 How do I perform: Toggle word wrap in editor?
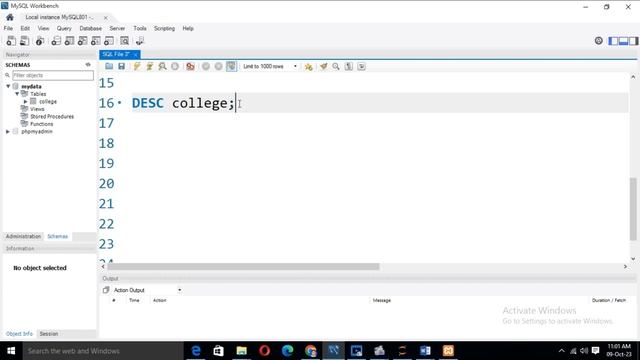tap(362, 66)
